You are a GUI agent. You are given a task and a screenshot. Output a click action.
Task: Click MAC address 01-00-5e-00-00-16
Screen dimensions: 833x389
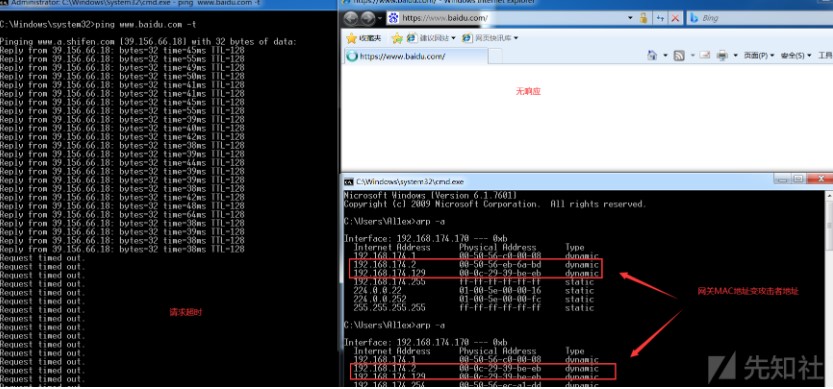(x=500, y=291)
